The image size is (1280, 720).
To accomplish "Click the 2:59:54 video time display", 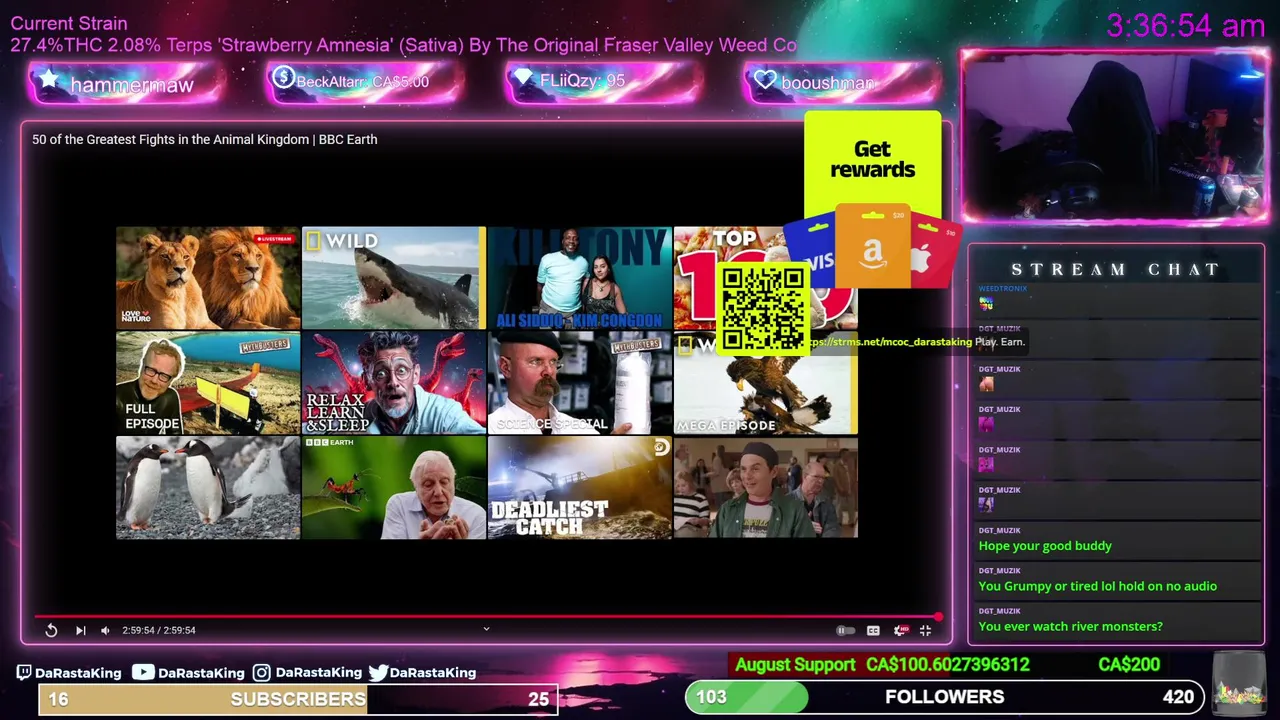I will [159, 630].
